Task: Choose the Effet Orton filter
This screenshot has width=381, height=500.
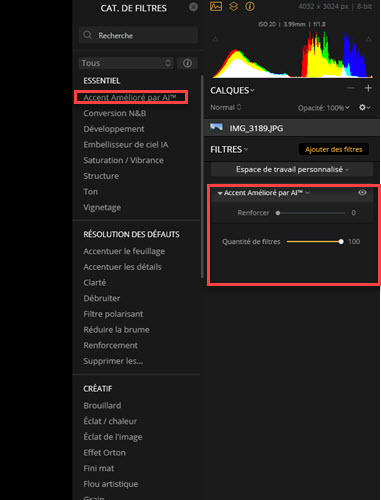Action: (104, 453)
